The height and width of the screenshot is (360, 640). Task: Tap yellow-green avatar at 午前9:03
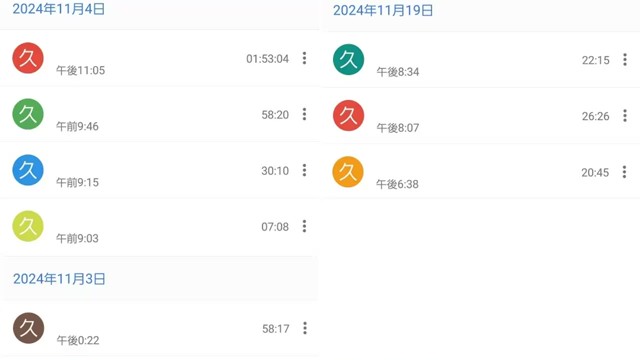(28, 226)
